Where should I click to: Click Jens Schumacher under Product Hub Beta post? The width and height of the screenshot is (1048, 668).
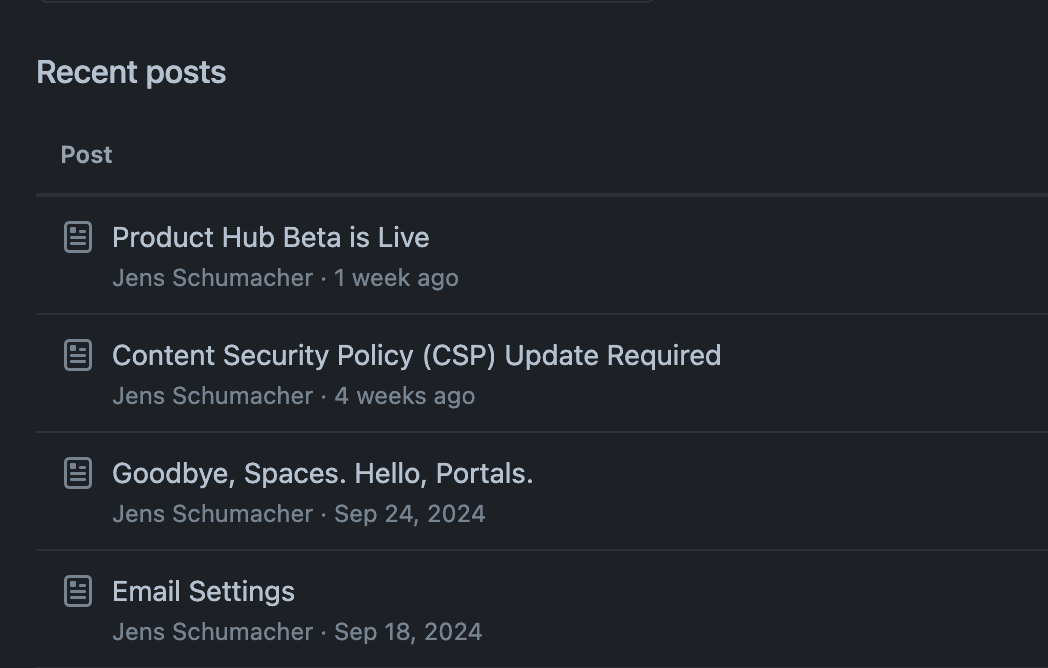point(212,278)
